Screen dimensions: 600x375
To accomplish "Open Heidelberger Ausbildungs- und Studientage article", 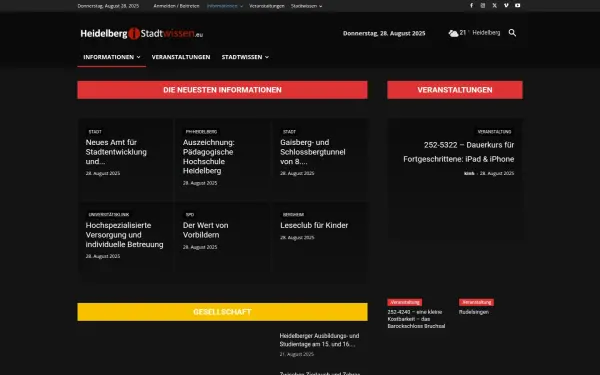I will point(319,340).
